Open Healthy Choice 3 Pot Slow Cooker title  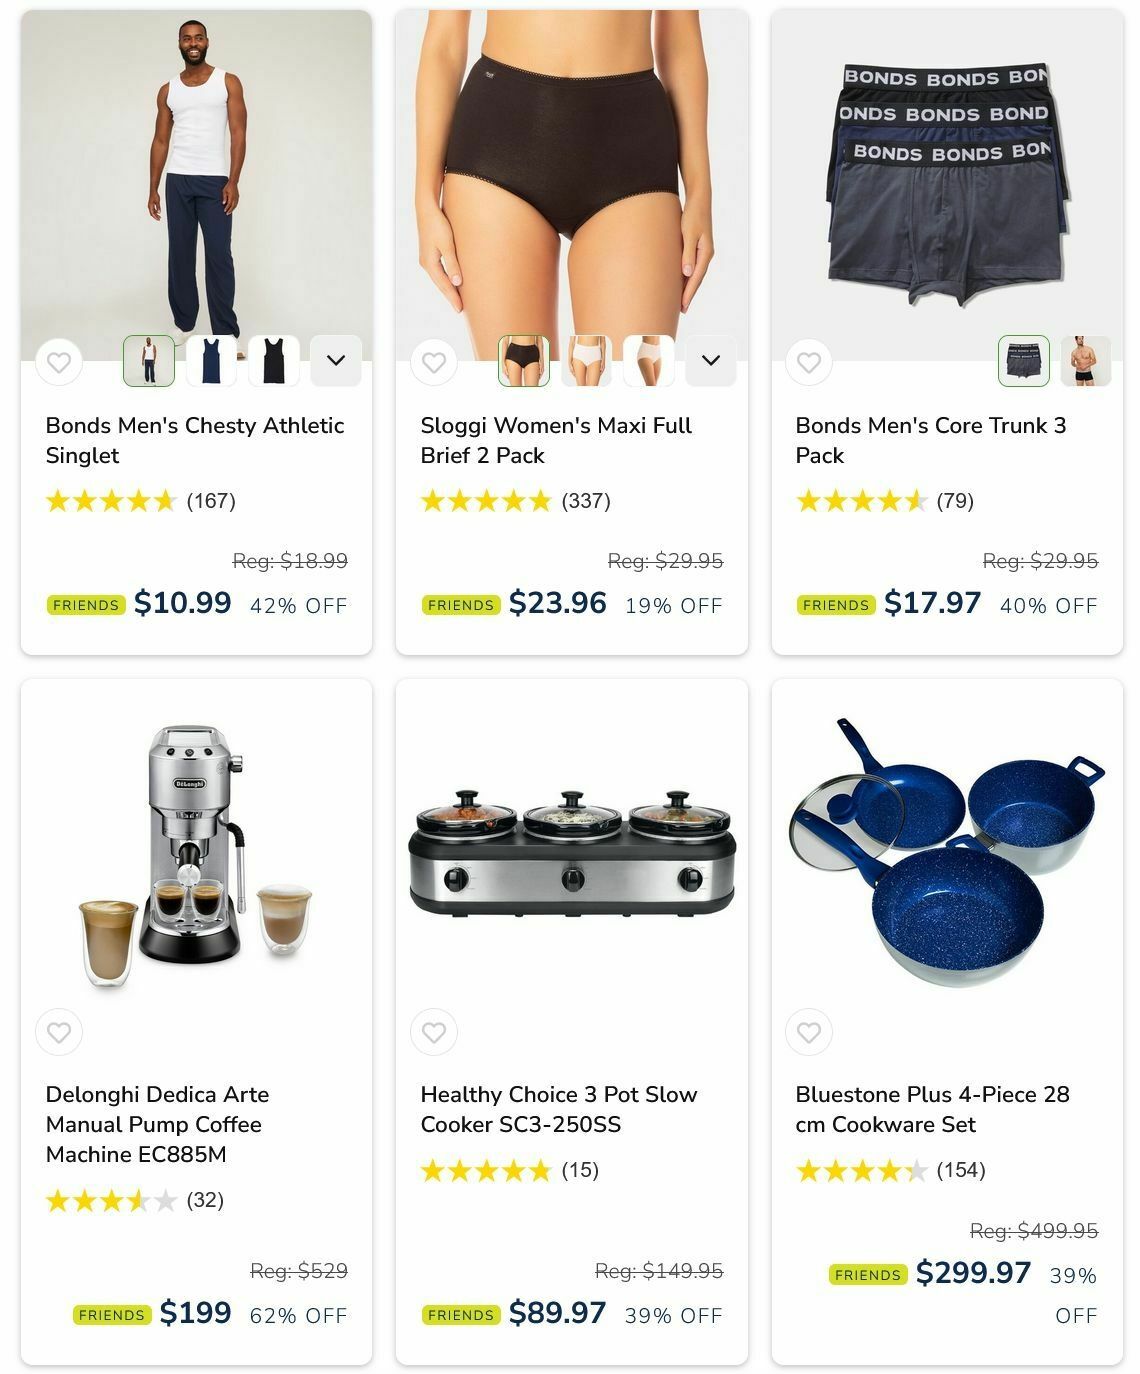(559, 1109)
